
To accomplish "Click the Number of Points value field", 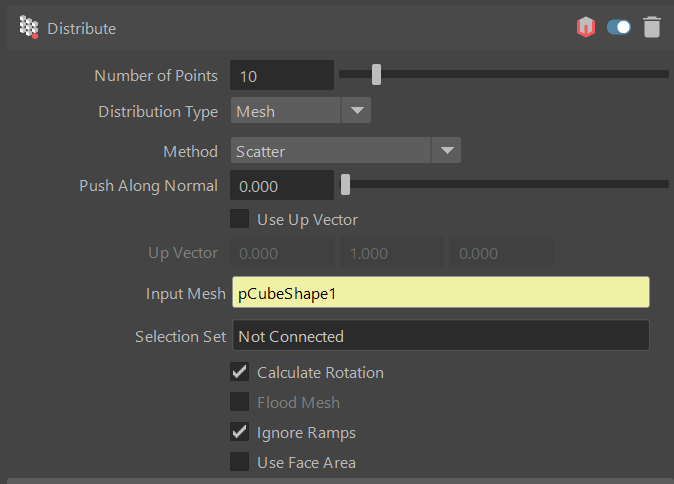I will 281,75.
